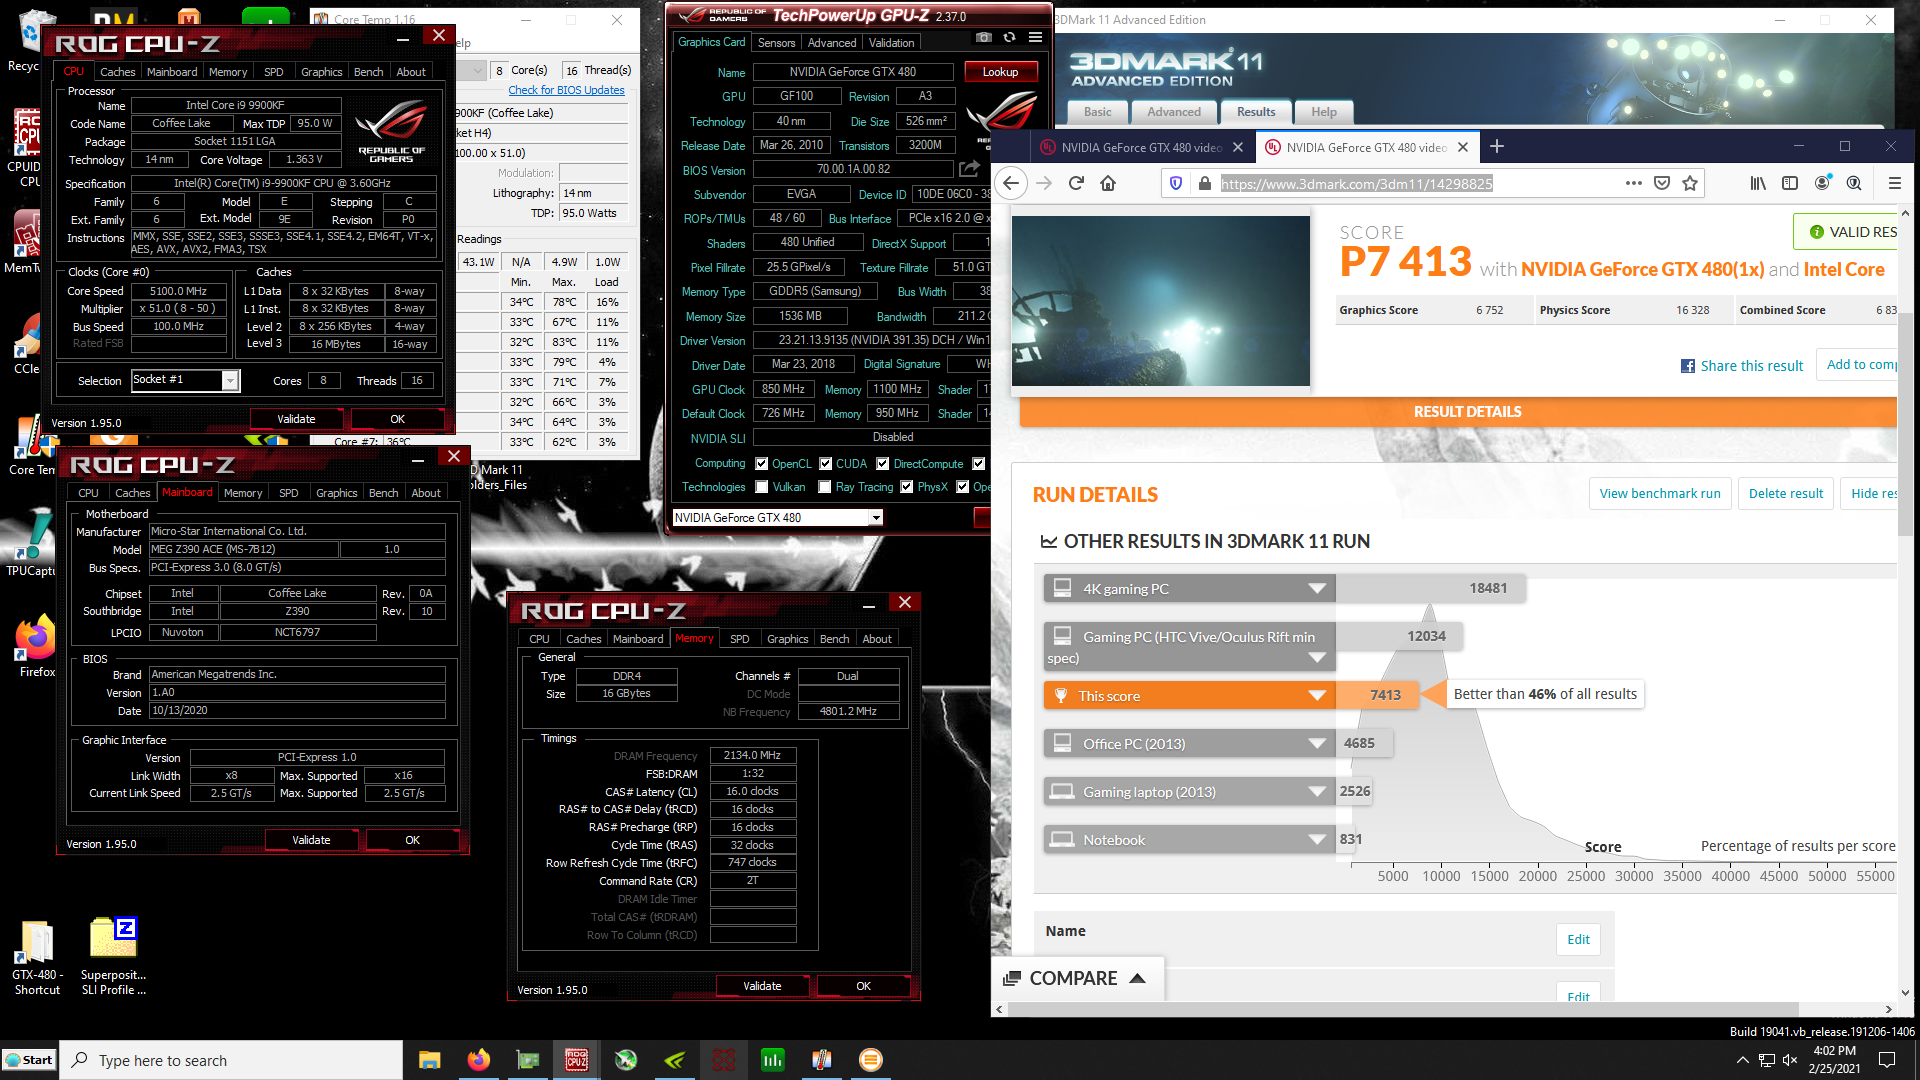The image size is (1920, 1080).
Task: Toggle the PhysX checkbox in GPU-Z
Action: (907, 487)
